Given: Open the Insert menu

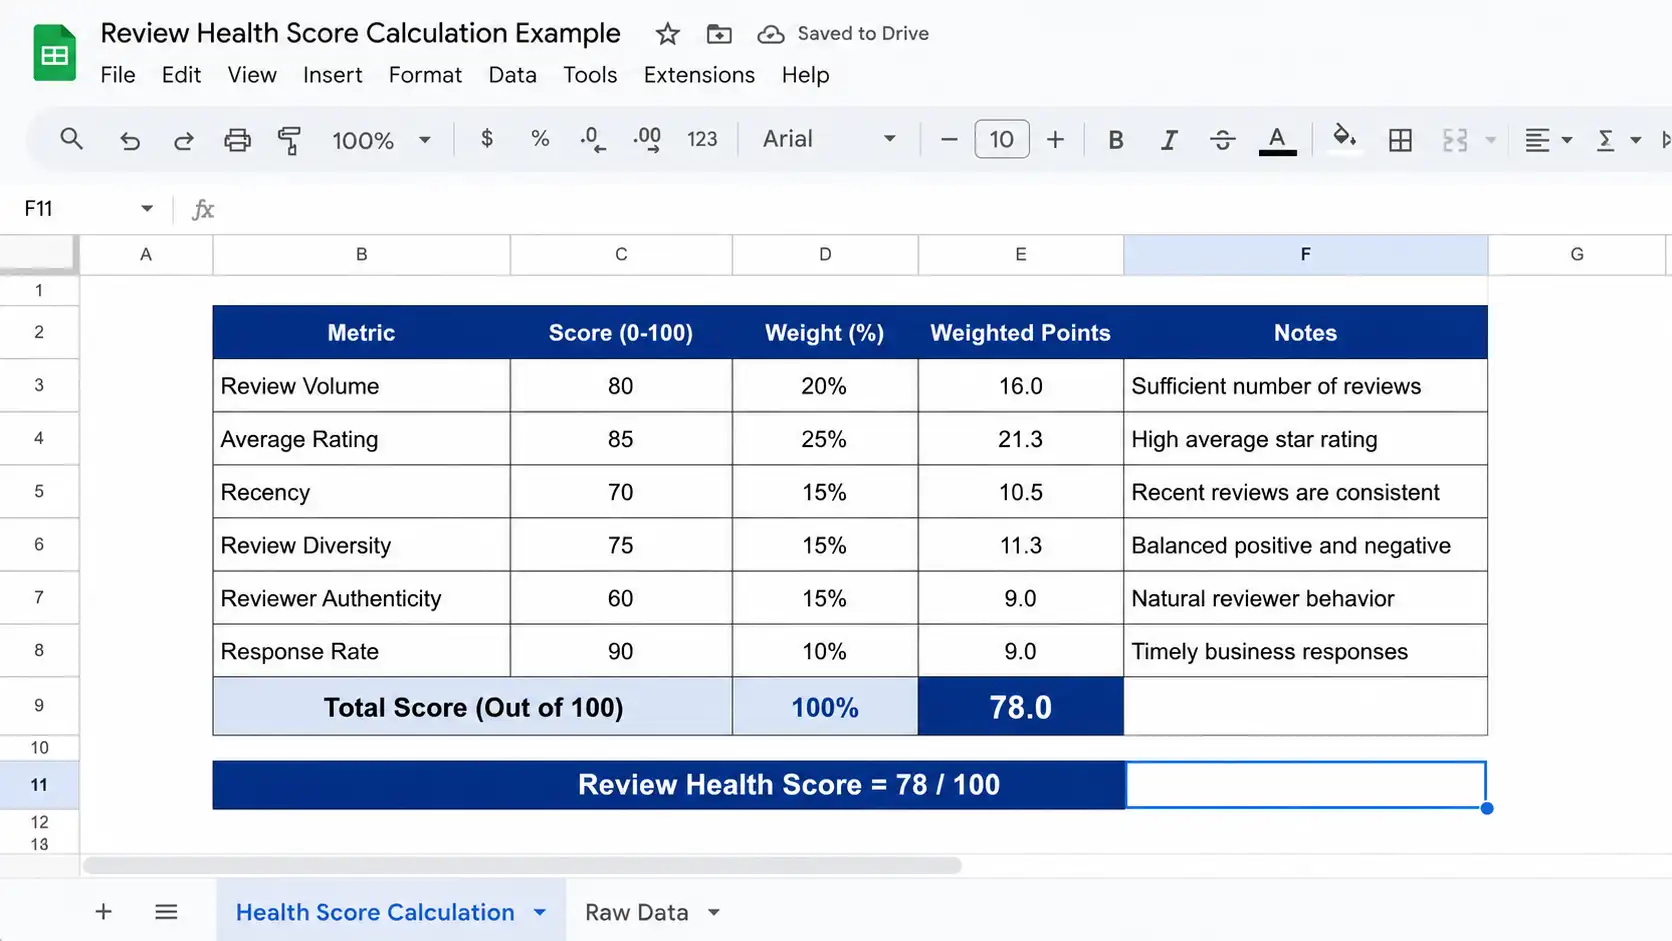Looking at the screenshot, I should click(333, 75).
